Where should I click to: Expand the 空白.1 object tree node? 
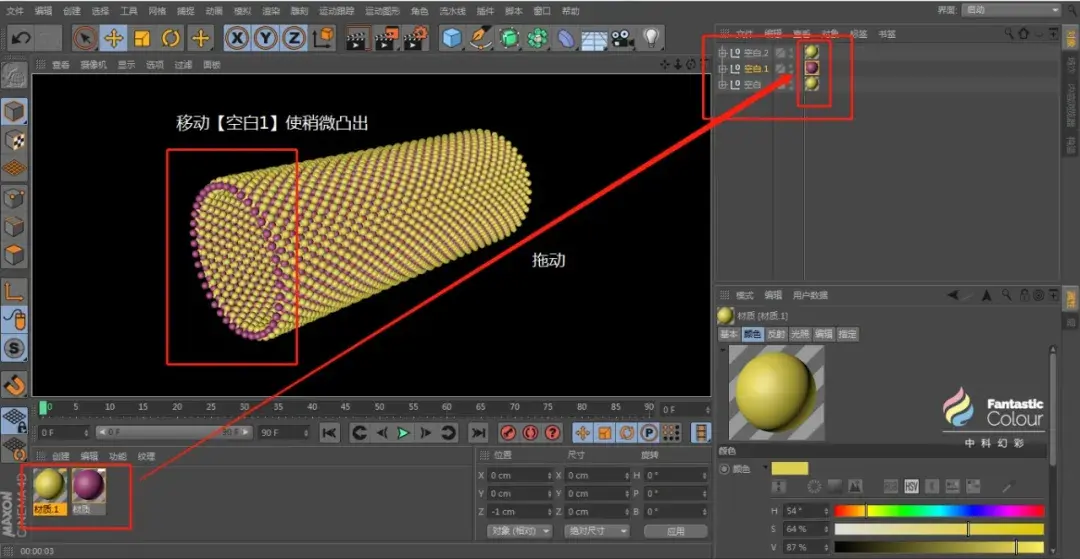[722, 69]
